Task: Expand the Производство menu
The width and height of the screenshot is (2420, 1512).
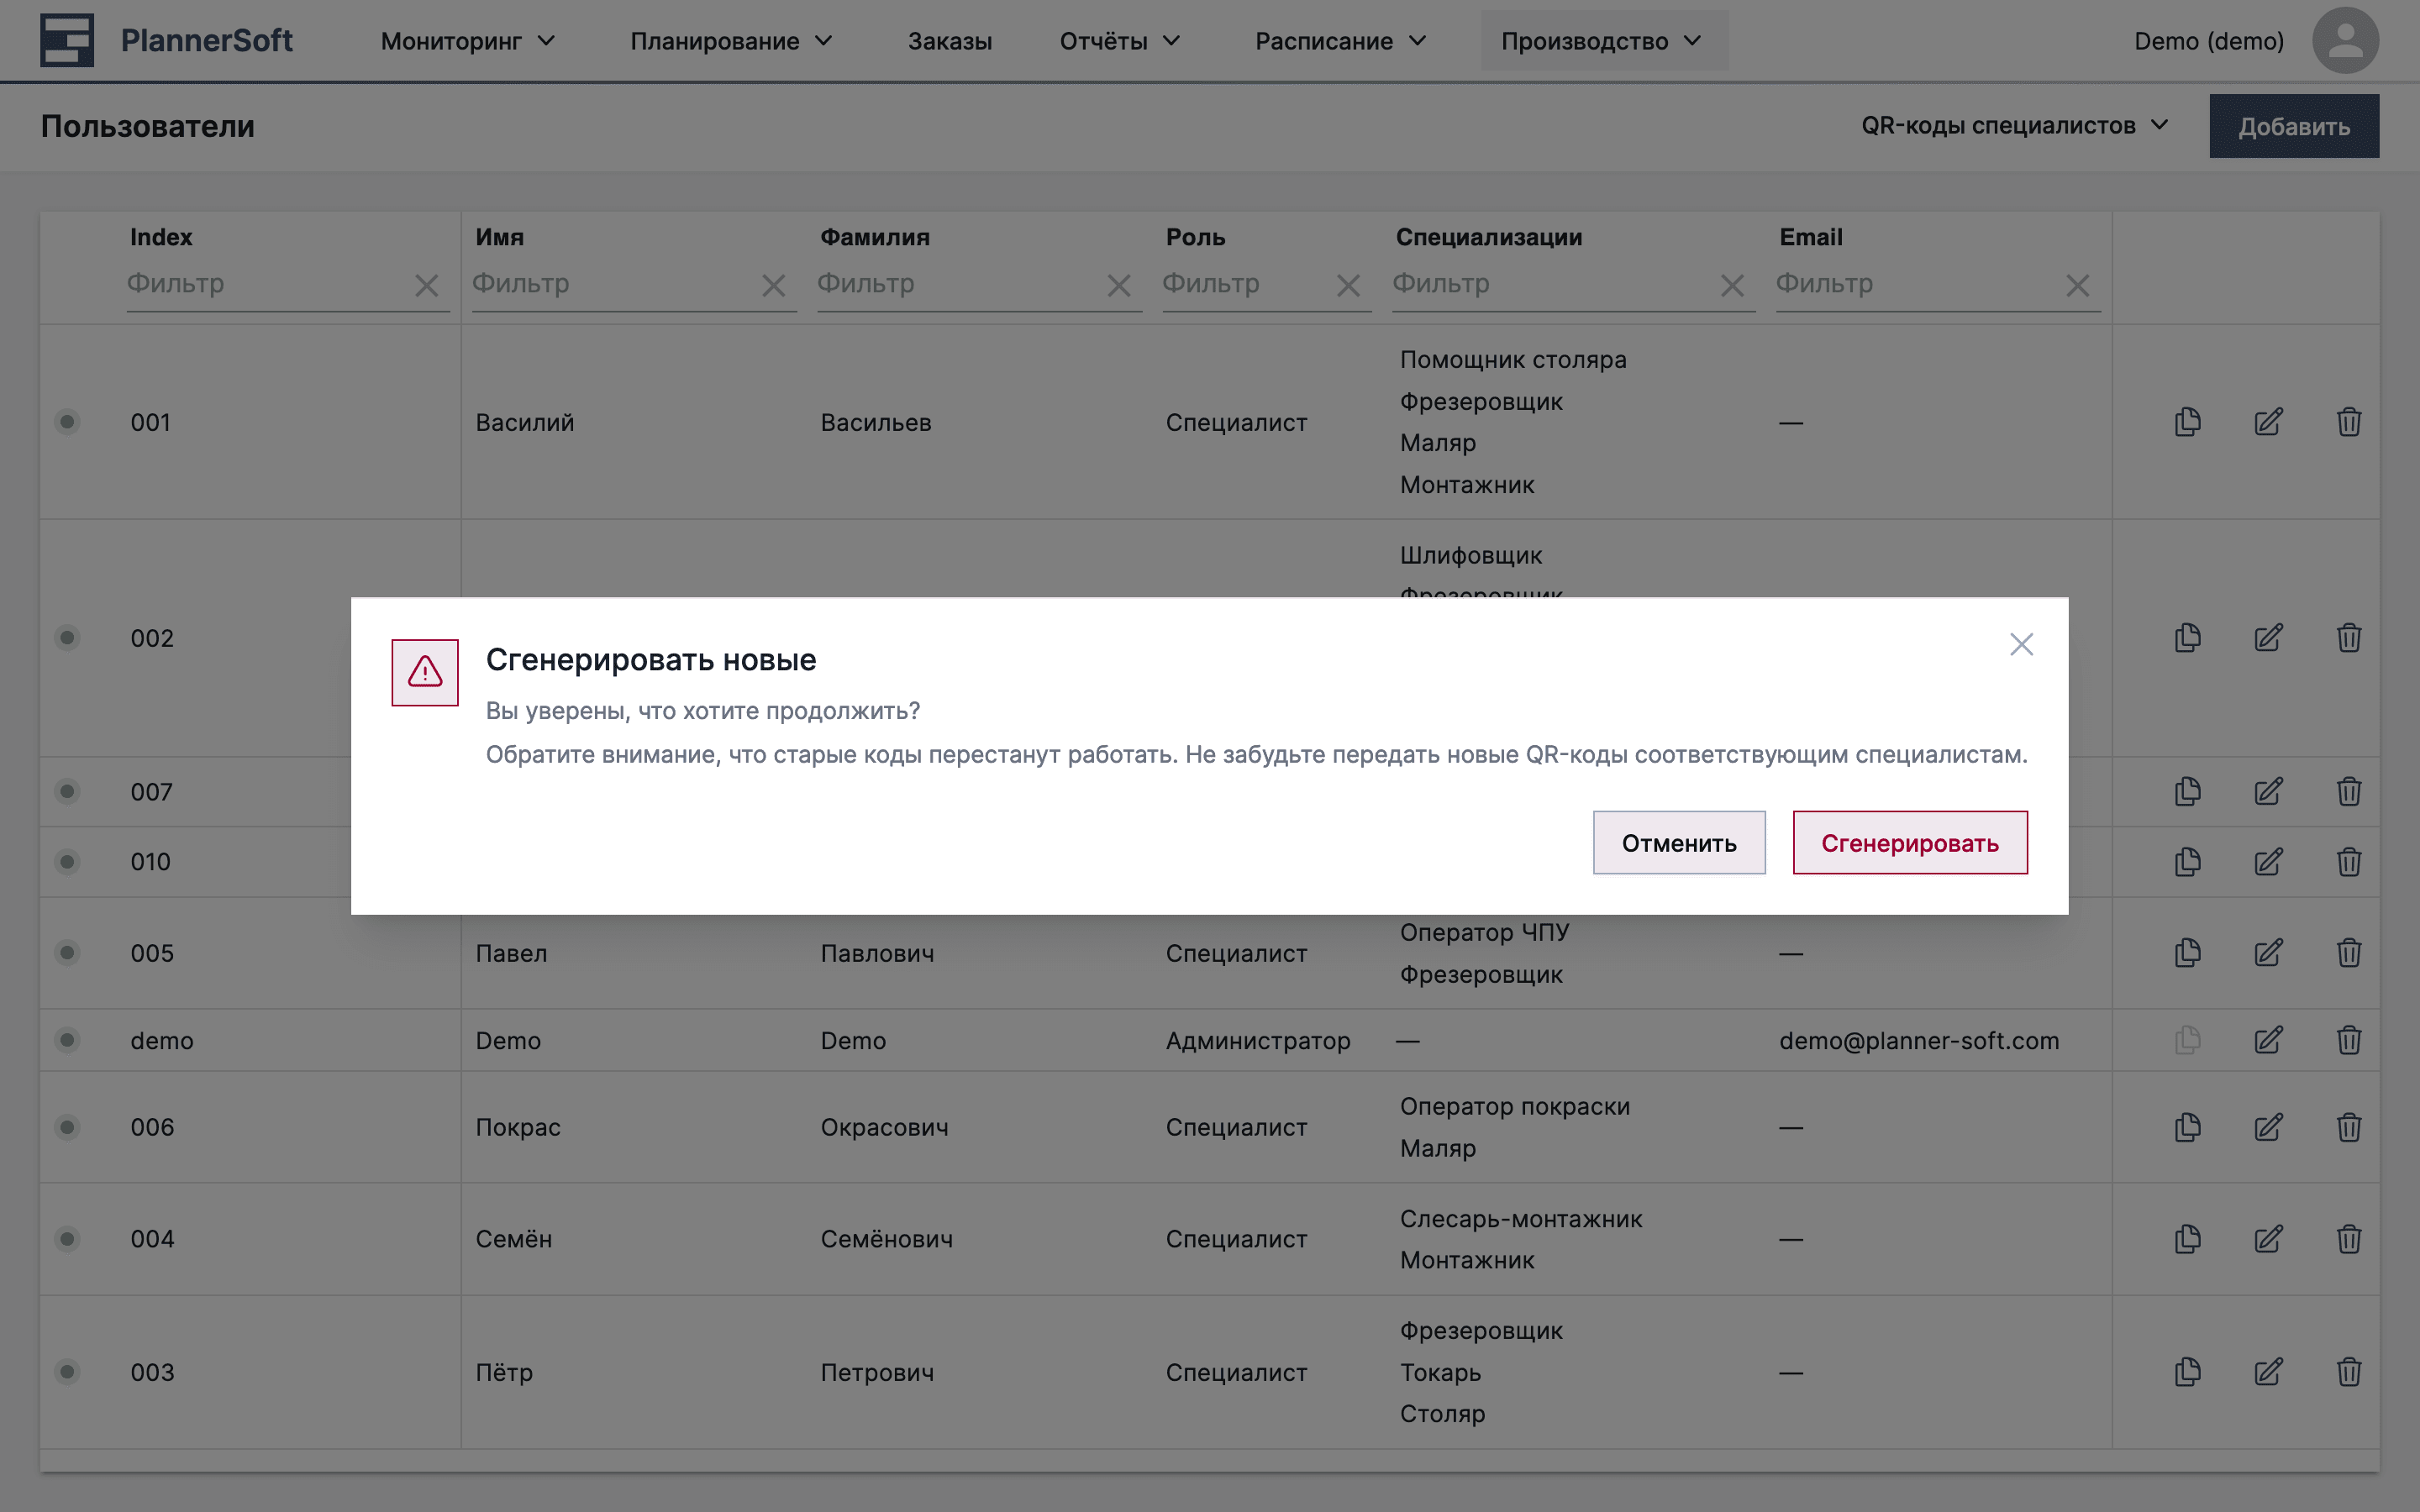Action: pos(1600,41)
